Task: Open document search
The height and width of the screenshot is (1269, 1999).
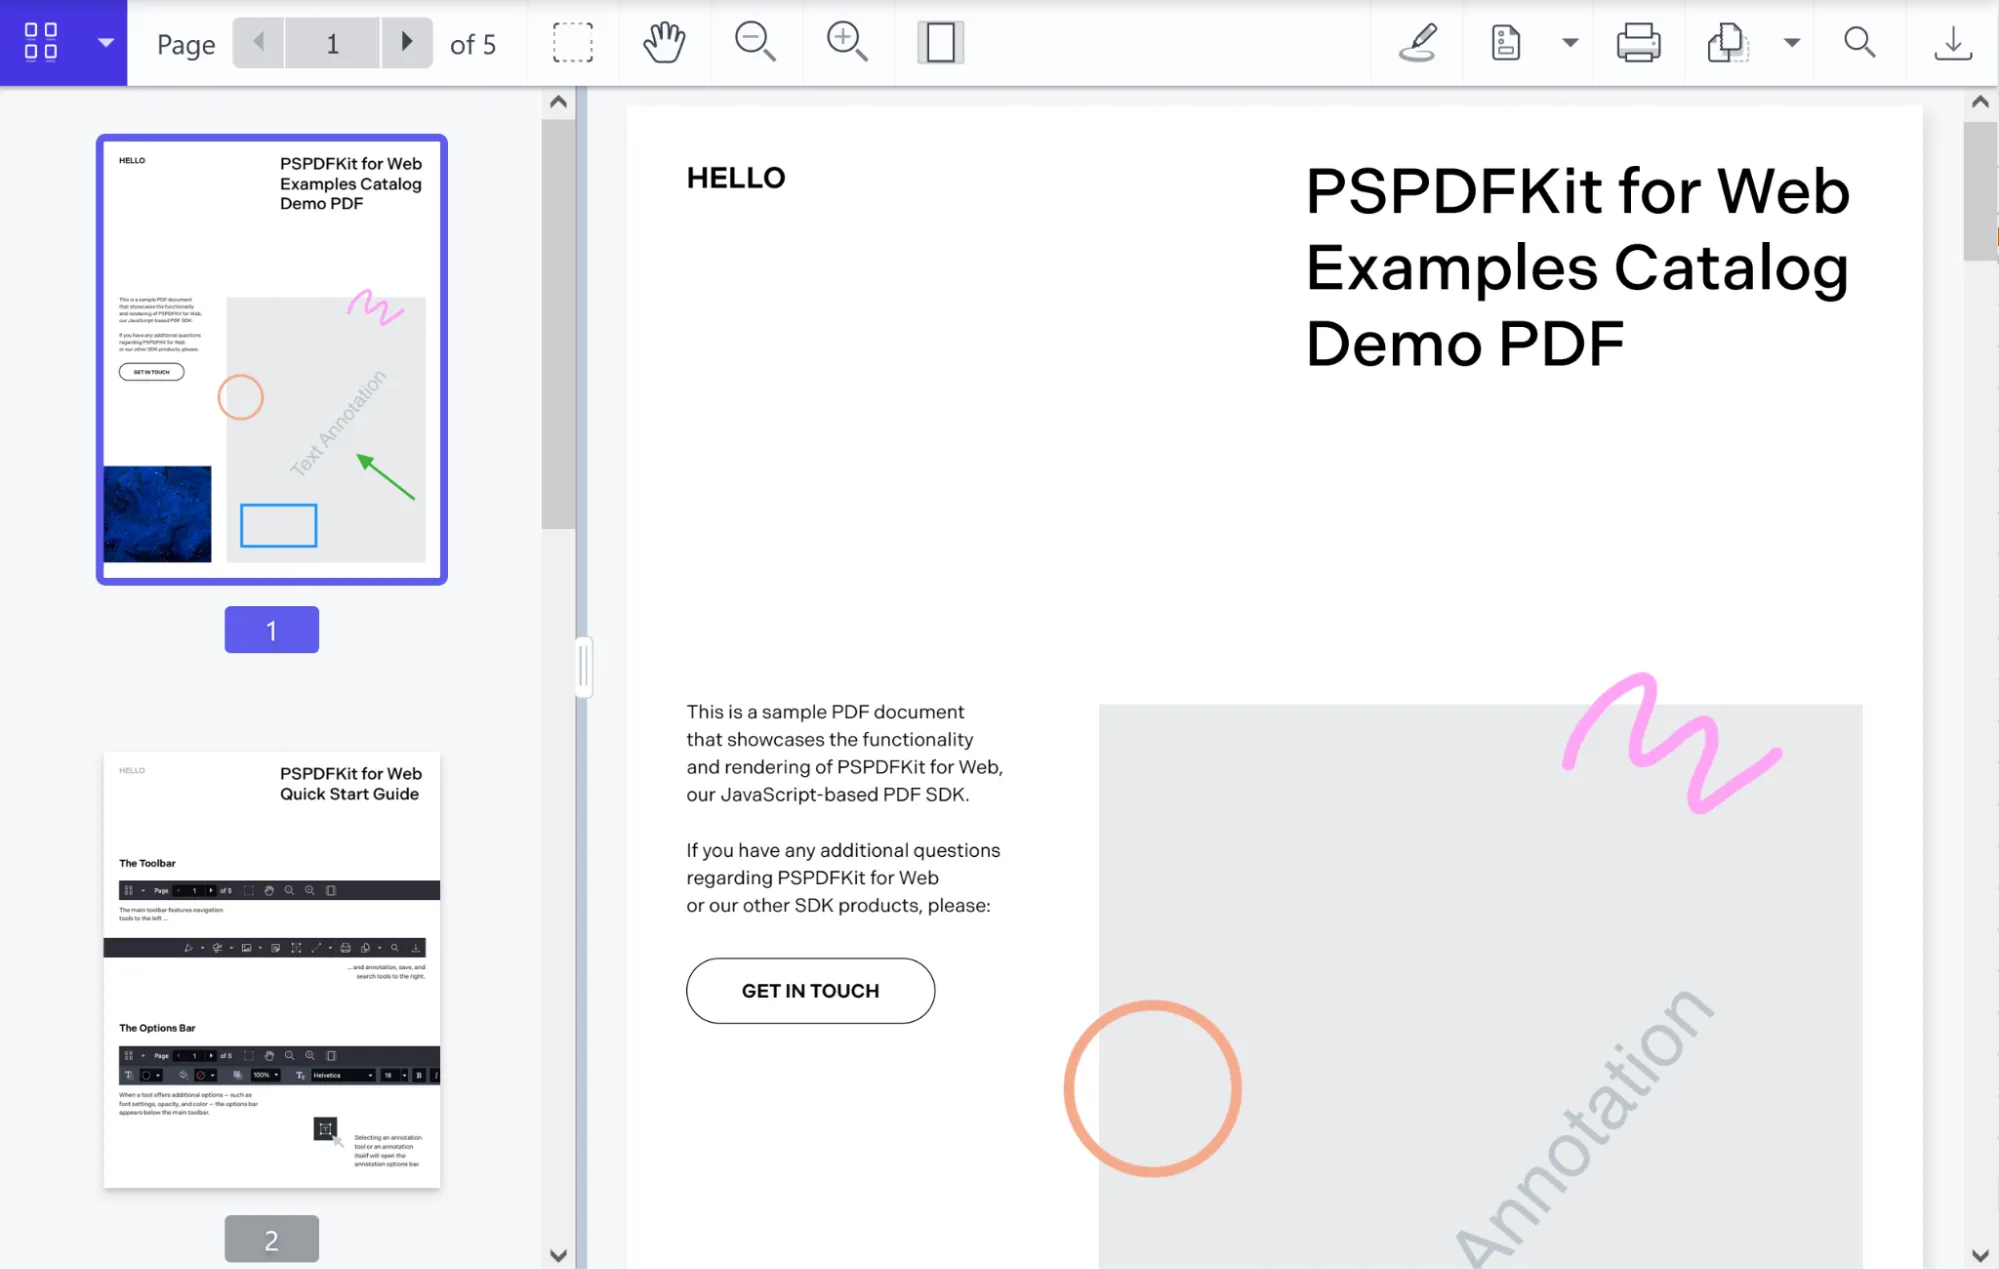Action: [x=1860, y=42]
